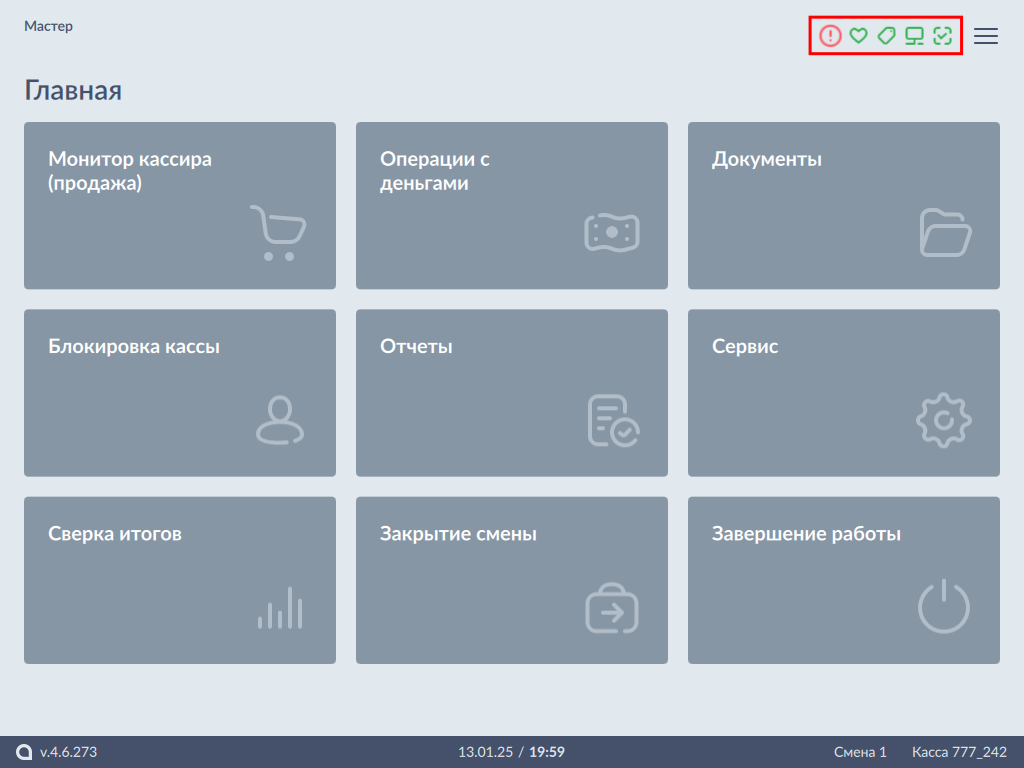Click the folder icon in Документы

(944, 233)
